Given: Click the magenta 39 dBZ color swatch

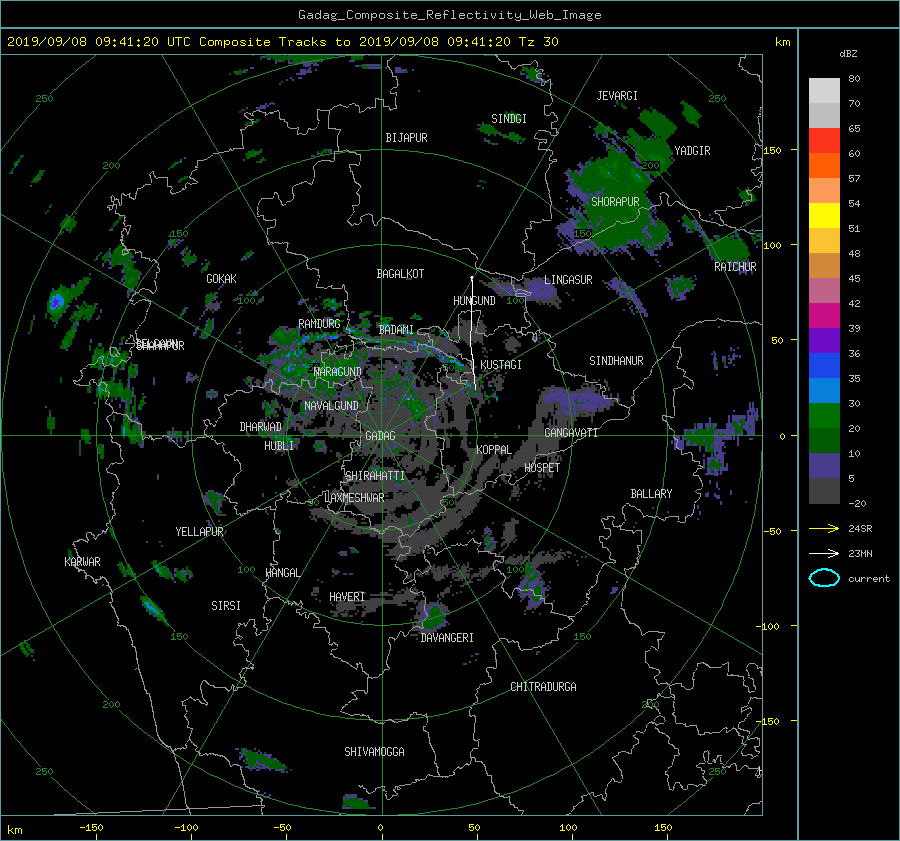Looking at the screenshot, I should click(824, 316).
